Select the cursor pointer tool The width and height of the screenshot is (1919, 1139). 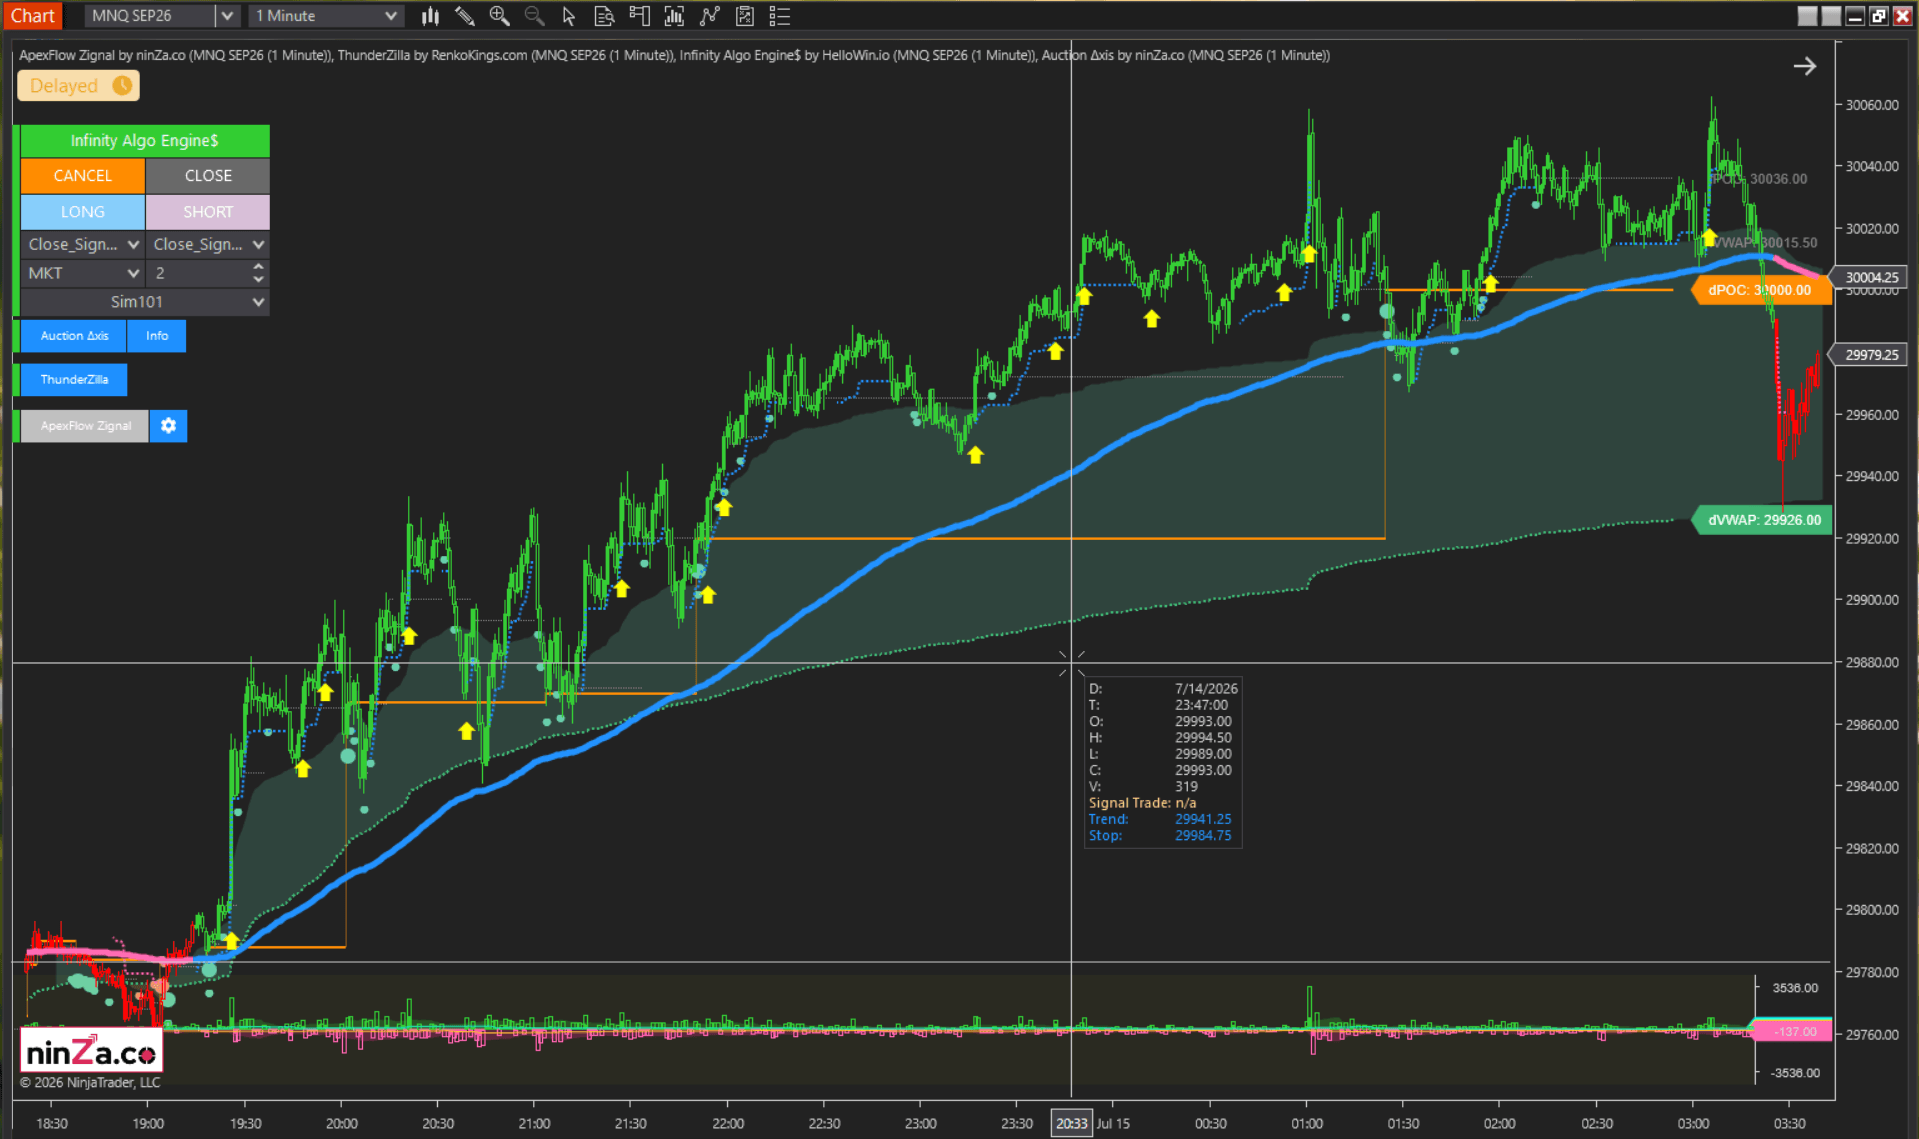coord(569,16)
